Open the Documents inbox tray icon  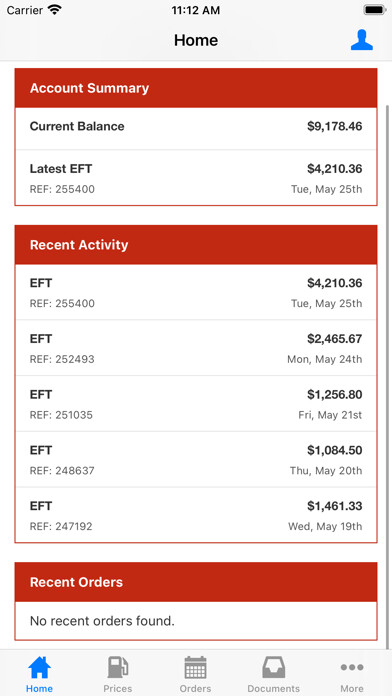(273, 668)
